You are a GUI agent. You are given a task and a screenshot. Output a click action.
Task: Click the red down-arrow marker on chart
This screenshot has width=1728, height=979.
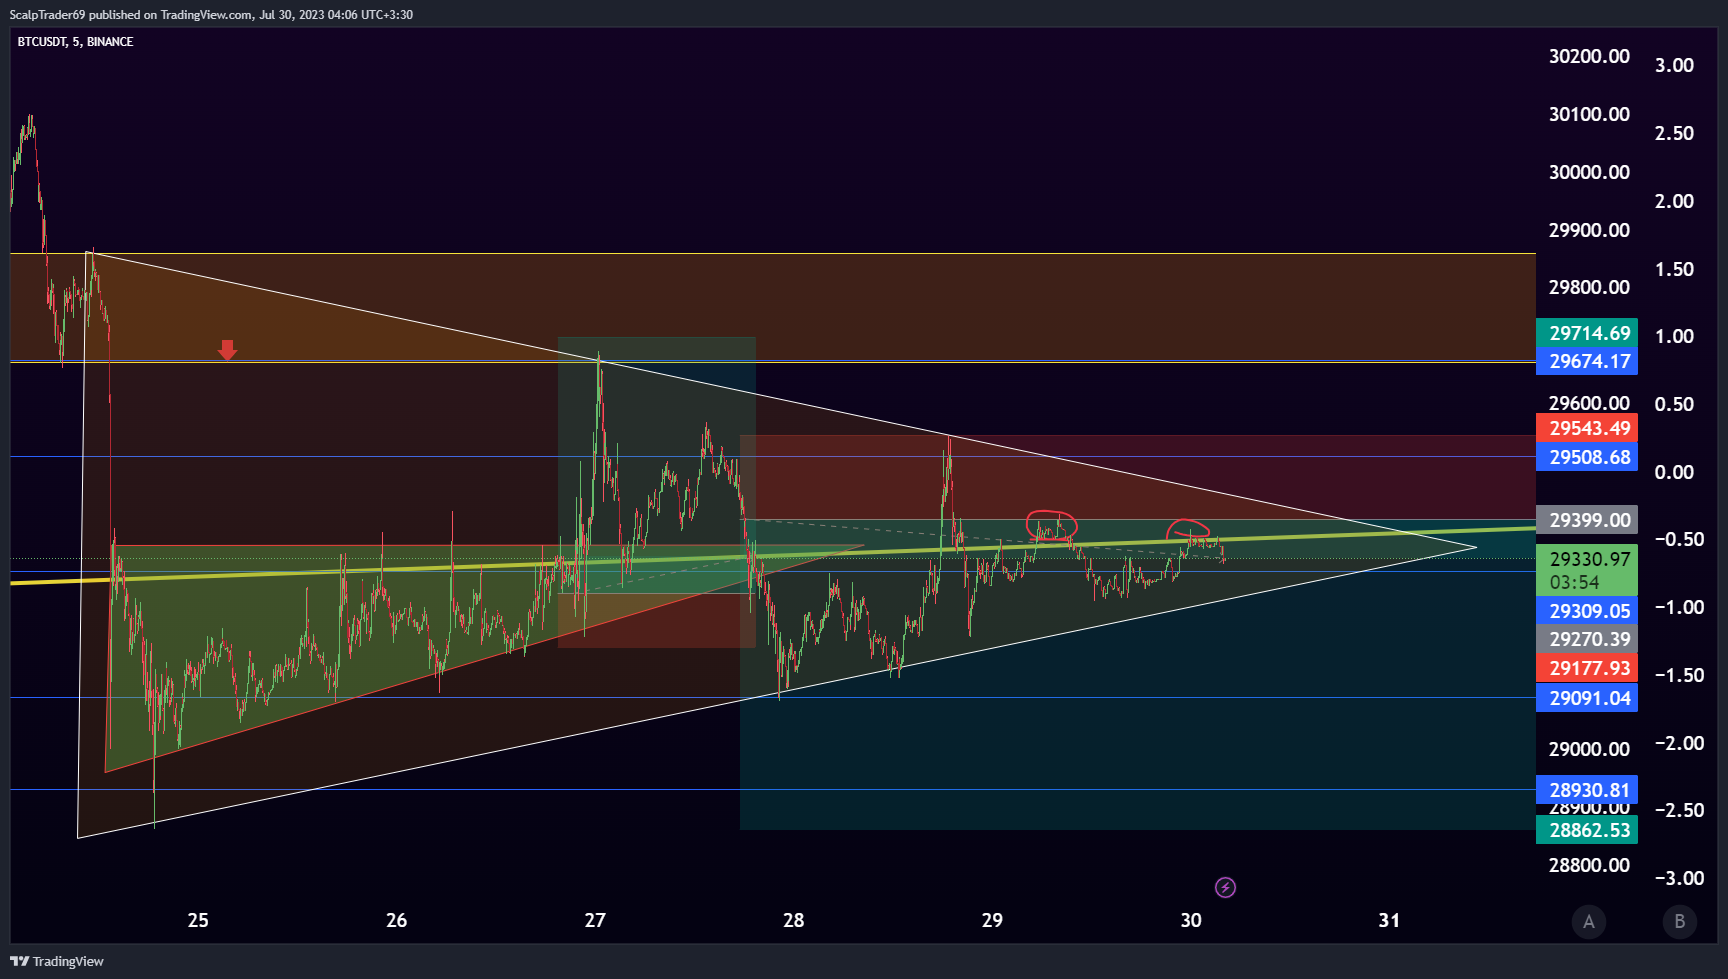click(x=227, y=349)
